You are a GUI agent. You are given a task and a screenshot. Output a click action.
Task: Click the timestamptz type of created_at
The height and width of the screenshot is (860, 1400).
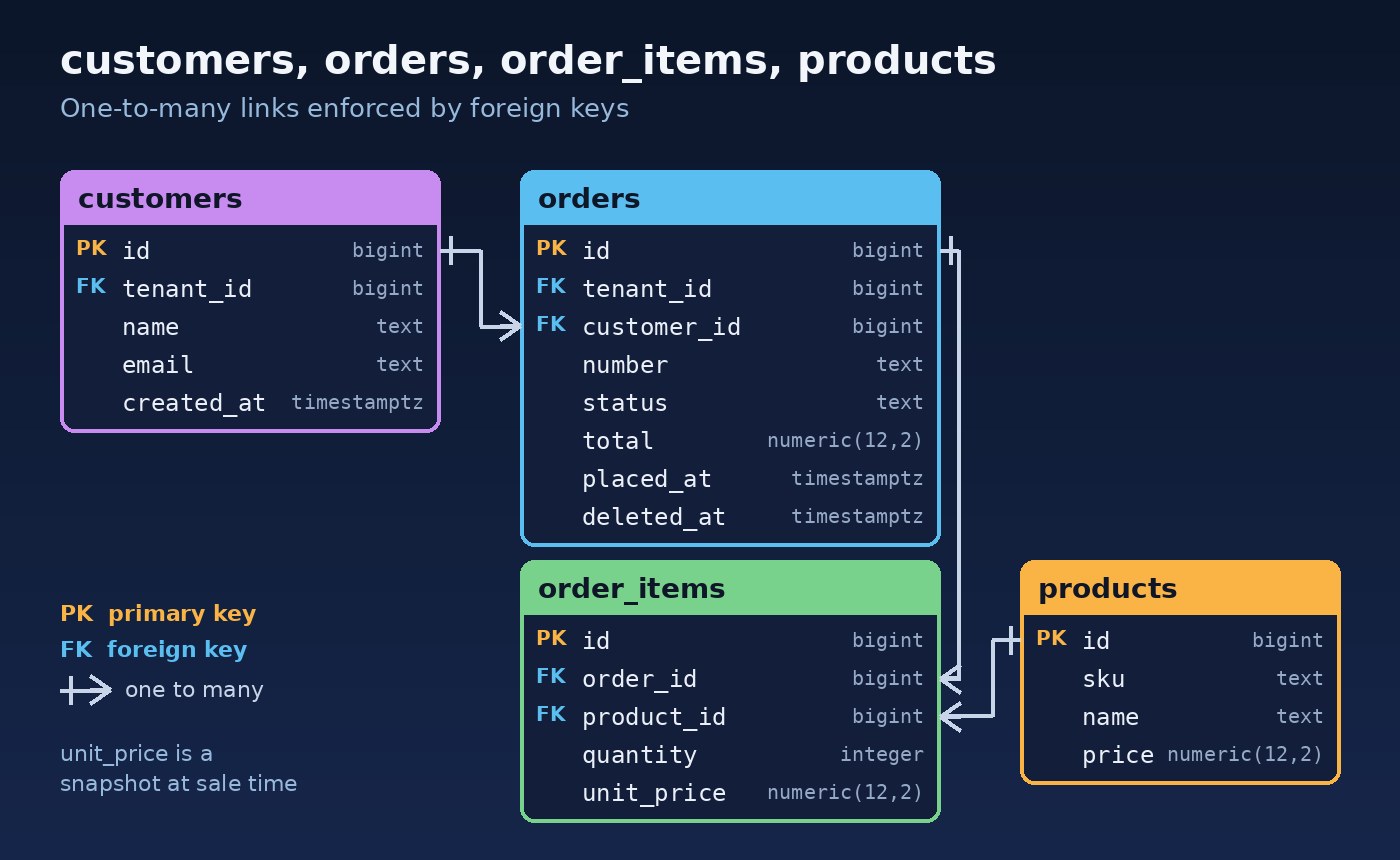click(x=357, y=402)
